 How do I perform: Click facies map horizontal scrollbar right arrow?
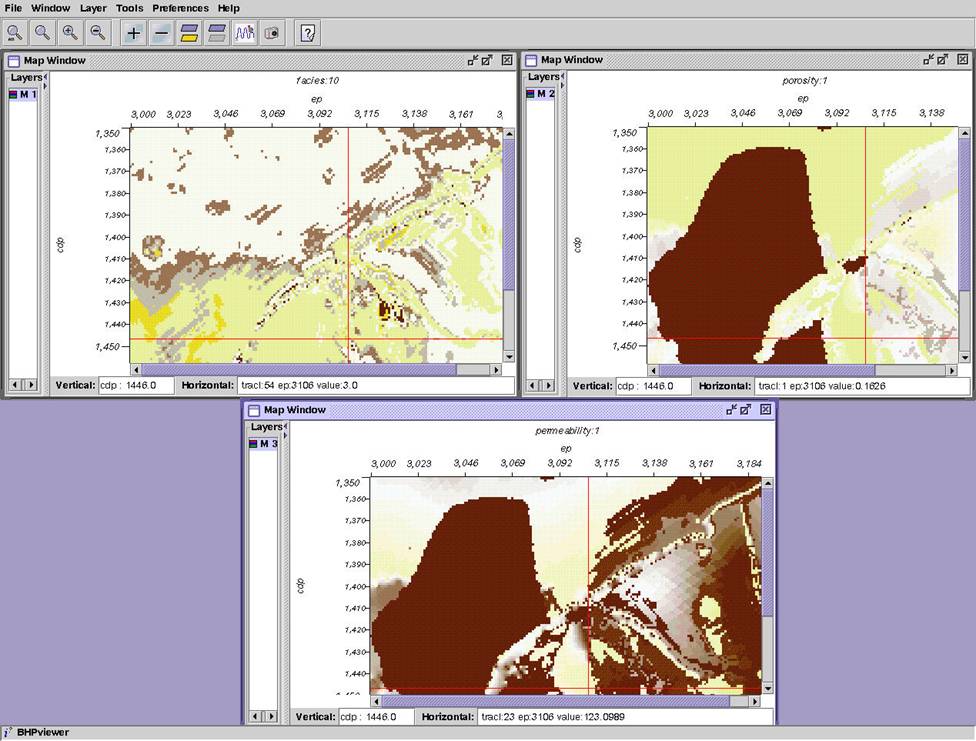496,369
